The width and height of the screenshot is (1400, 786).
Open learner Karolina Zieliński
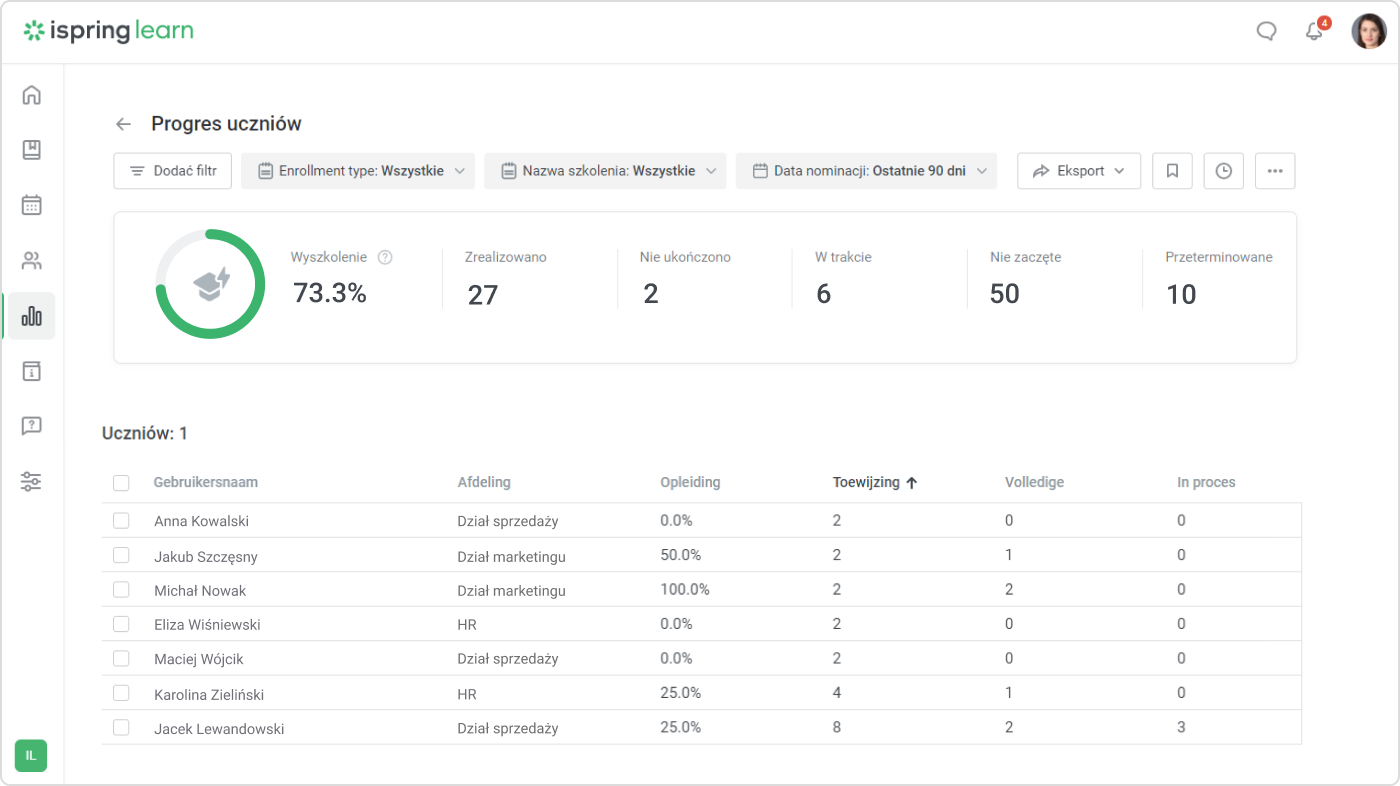click(209, 694)
